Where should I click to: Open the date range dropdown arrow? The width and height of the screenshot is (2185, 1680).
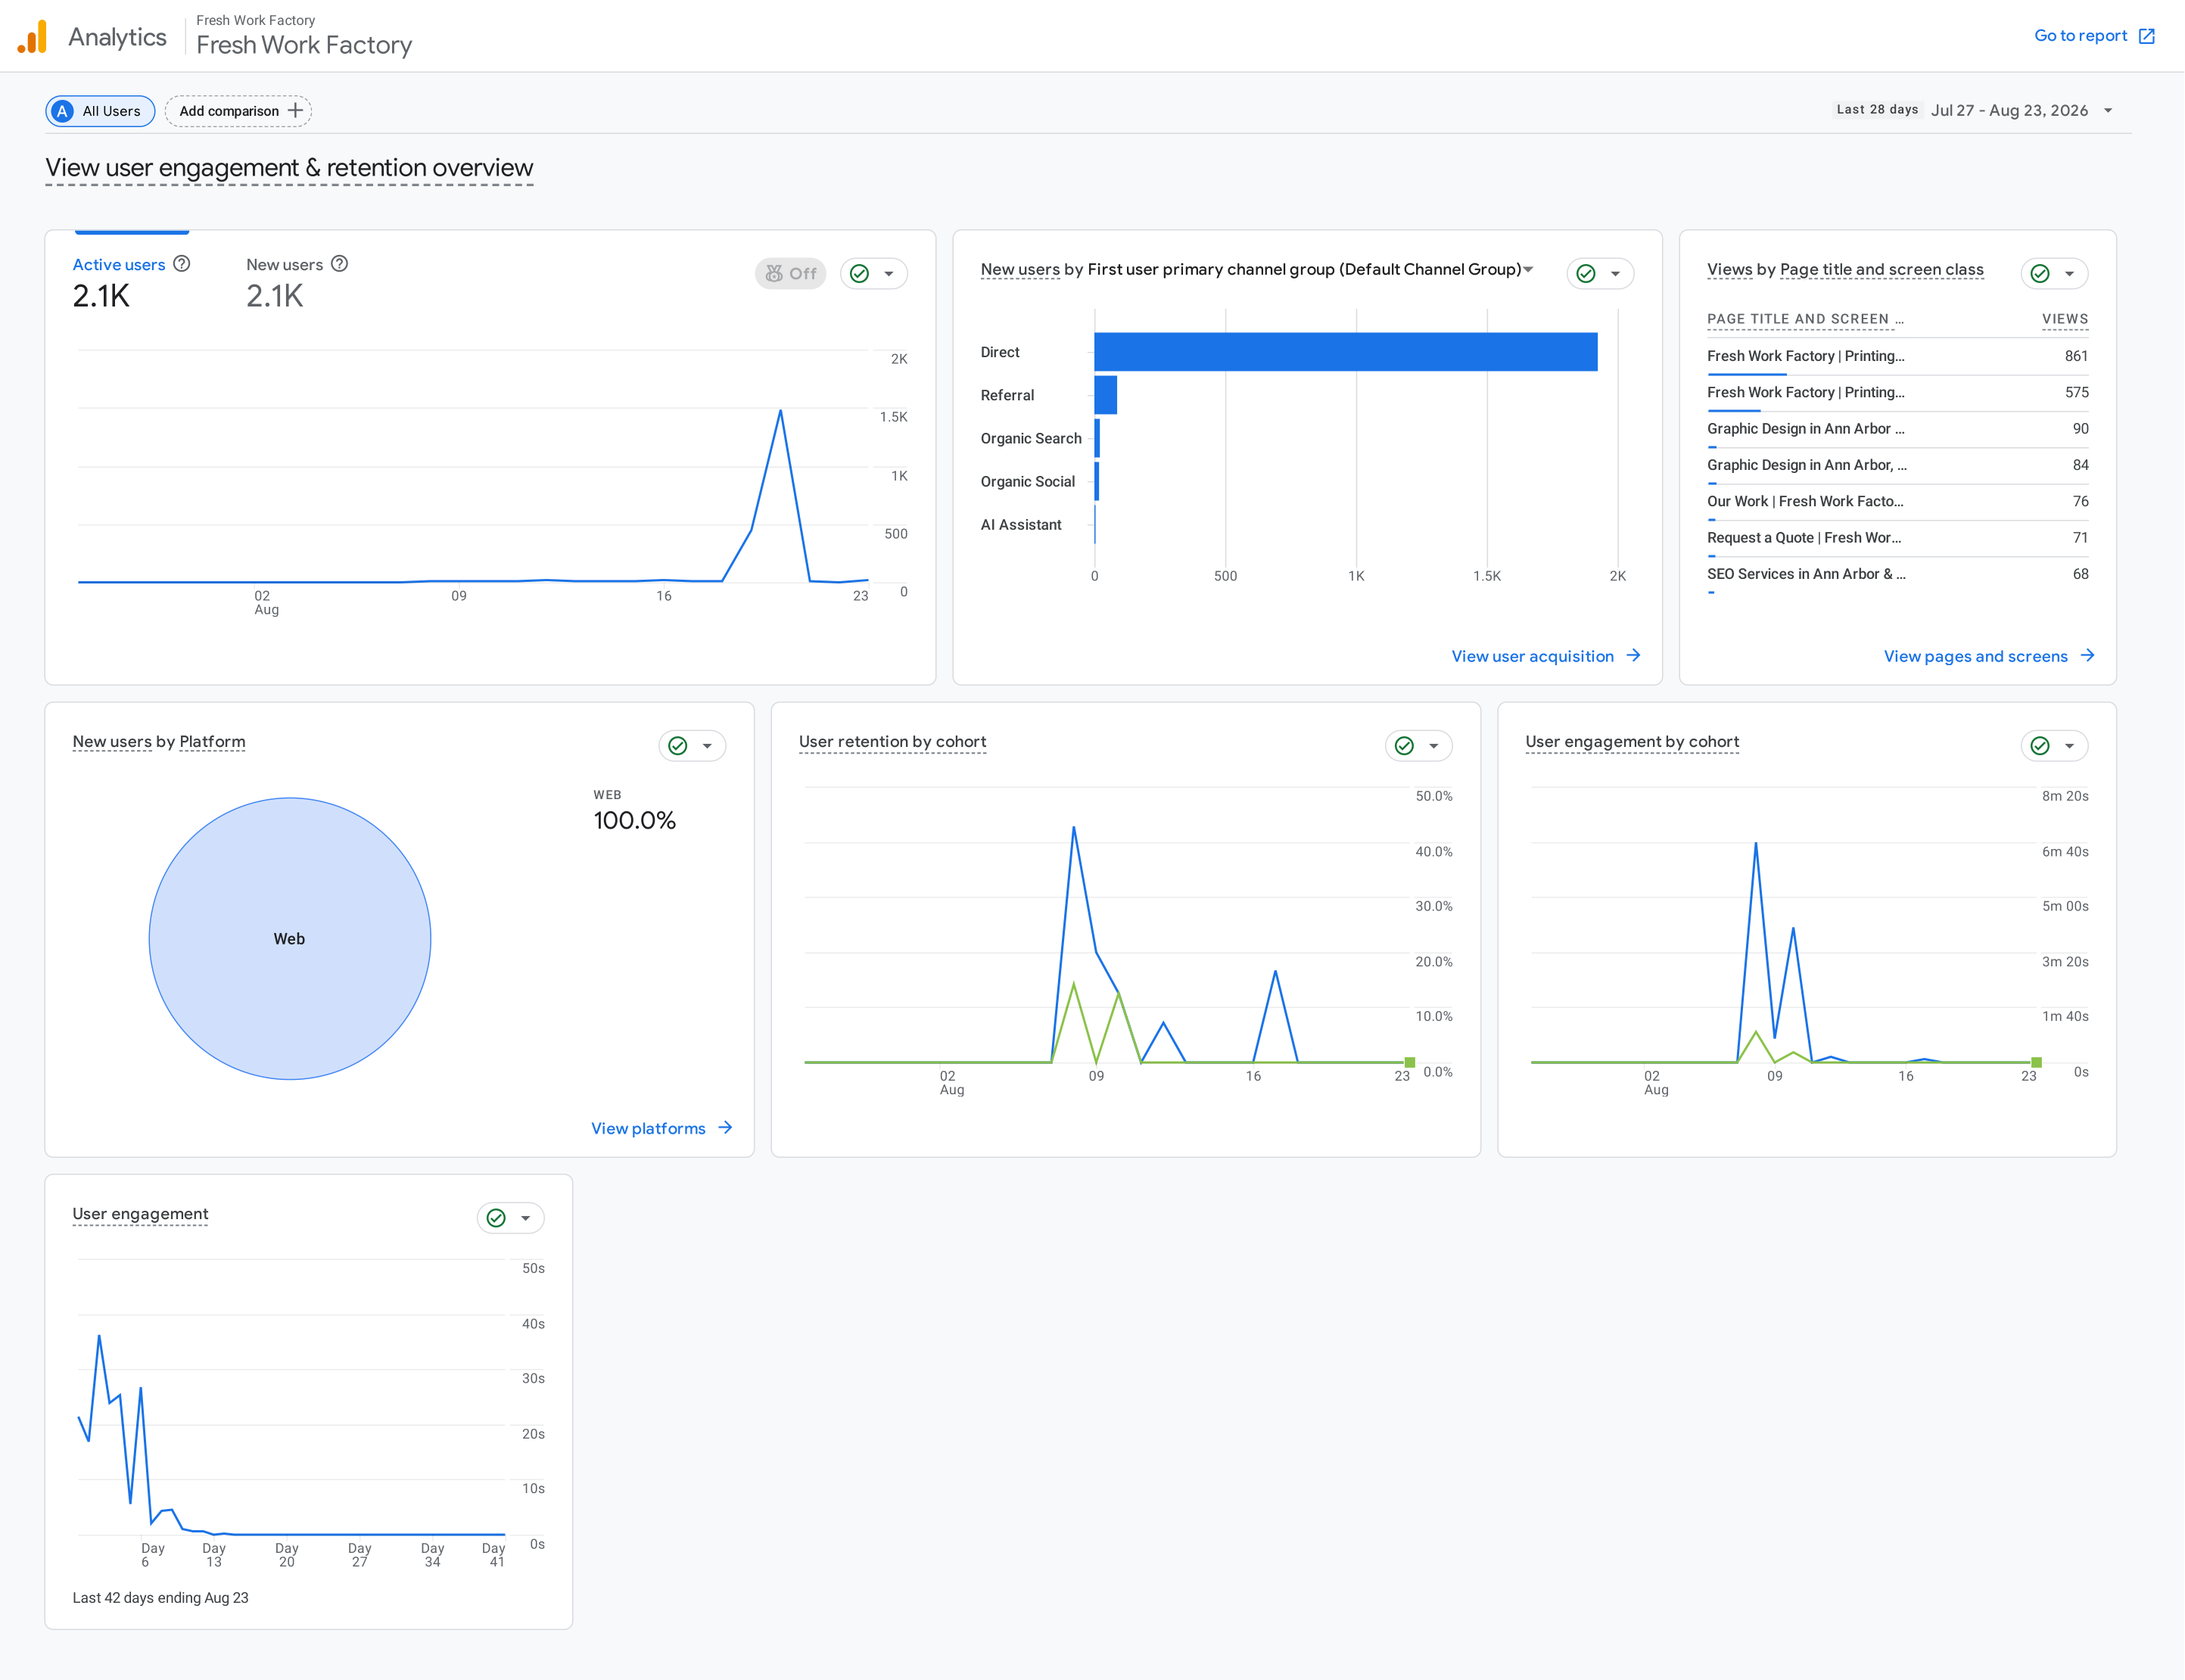(x=2108, y=111)
